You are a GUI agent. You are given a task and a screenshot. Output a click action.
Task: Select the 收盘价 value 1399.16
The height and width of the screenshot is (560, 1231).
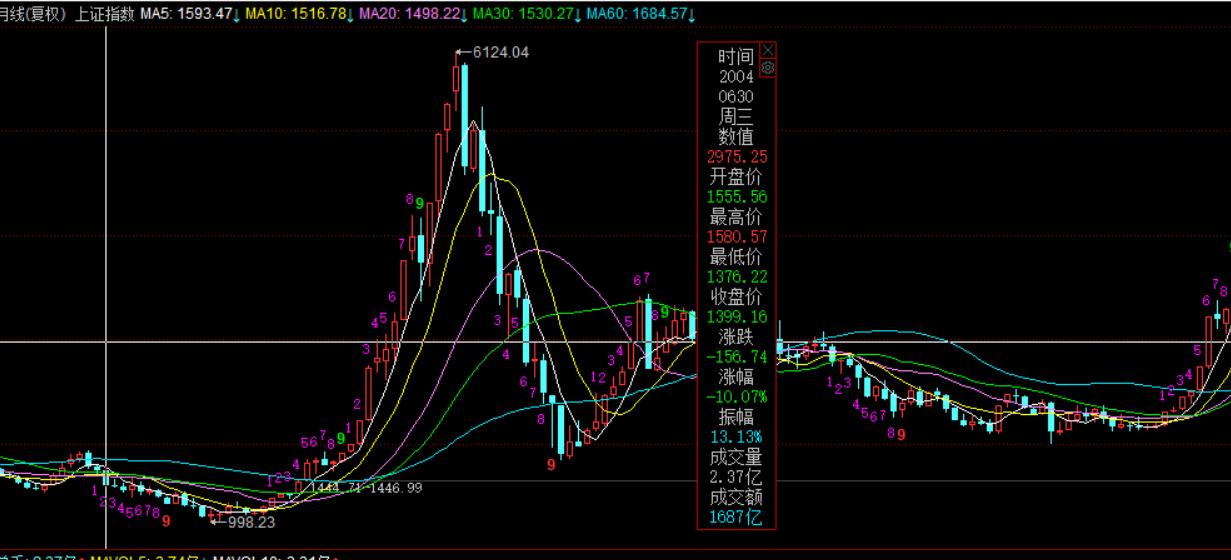736,317
